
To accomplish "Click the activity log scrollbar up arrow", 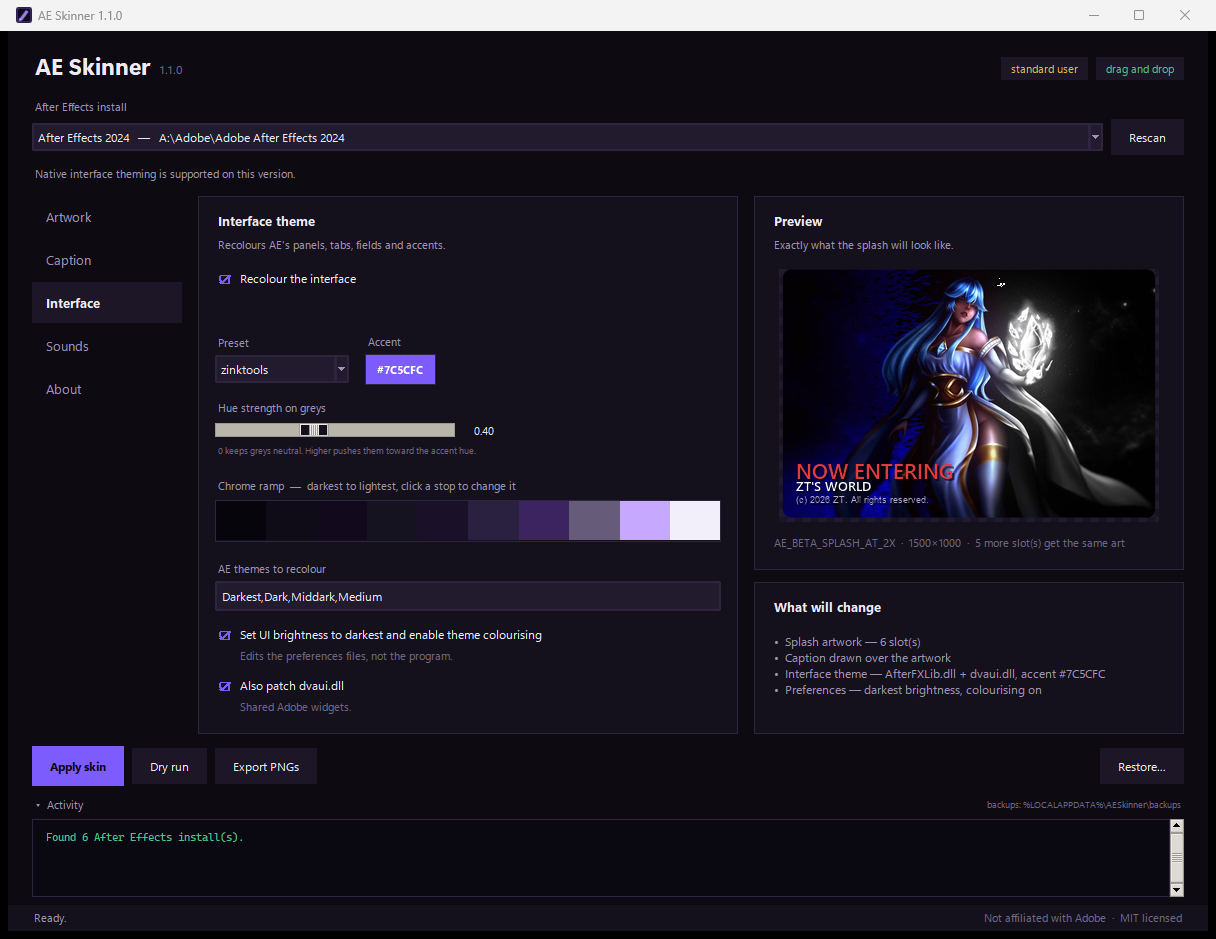I will tap(1176, 826).
